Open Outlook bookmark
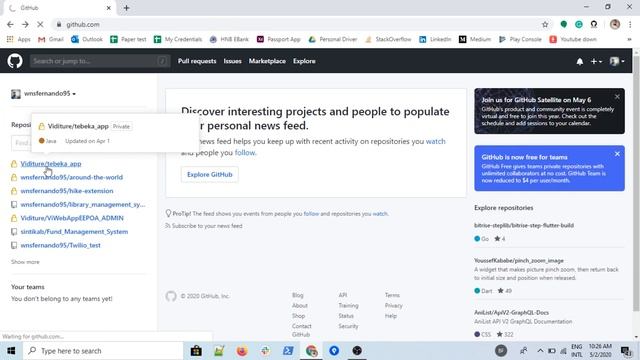The height and width of the screenshot is (360, 640). click(x=87, y=39)
